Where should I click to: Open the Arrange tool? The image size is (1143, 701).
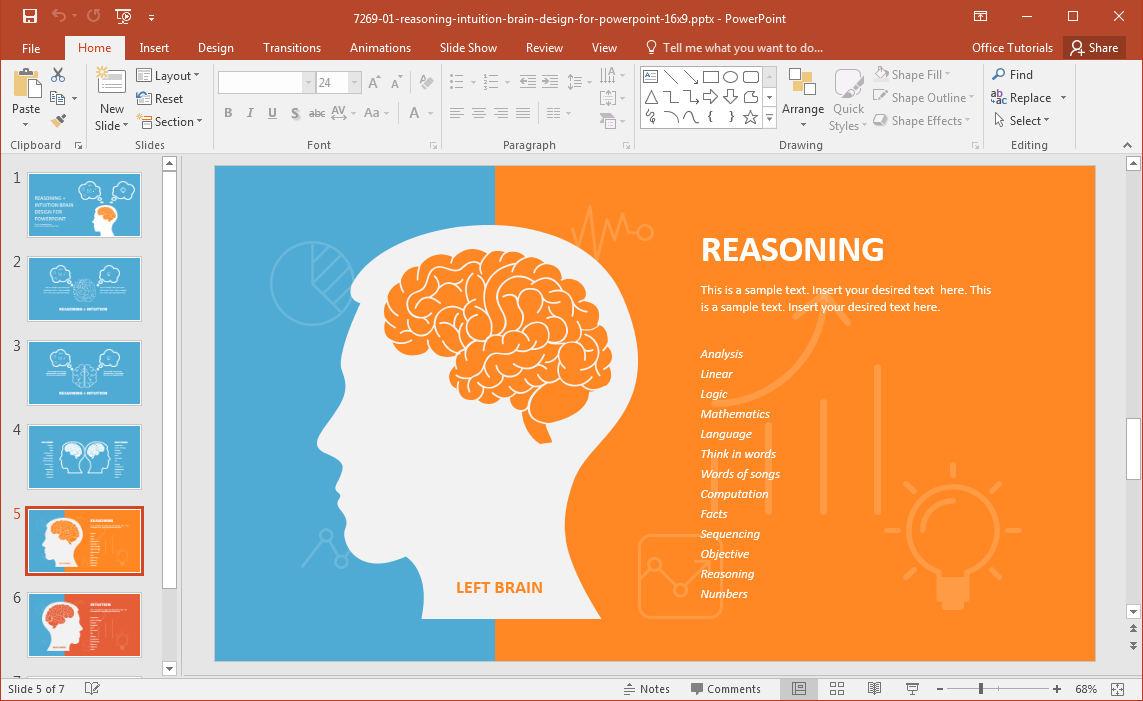click(802, 98)
